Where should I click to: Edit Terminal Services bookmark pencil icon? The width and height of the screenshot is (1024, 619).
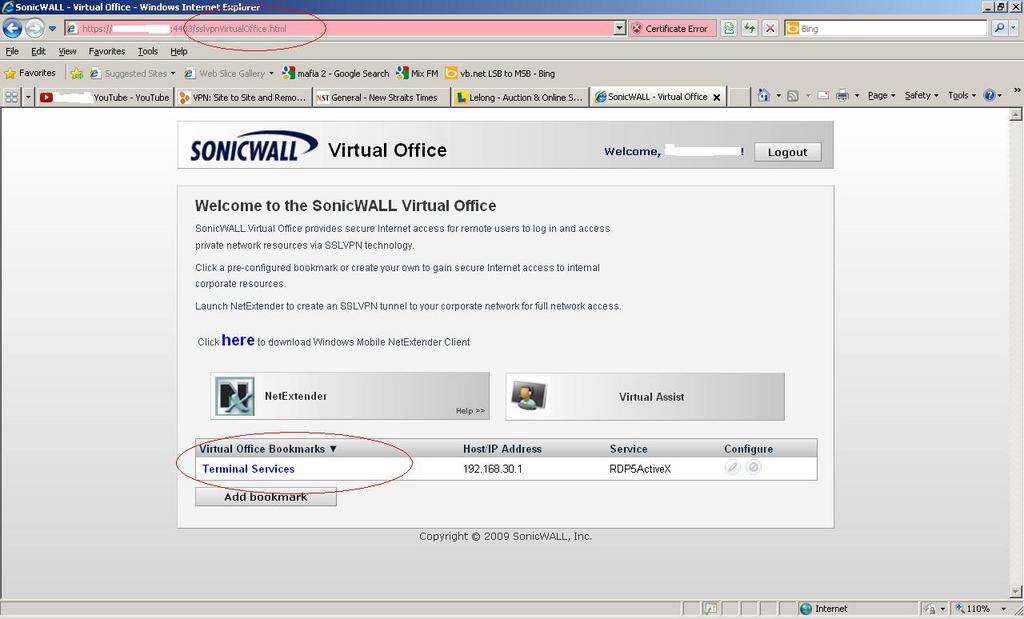click(733, 468)
